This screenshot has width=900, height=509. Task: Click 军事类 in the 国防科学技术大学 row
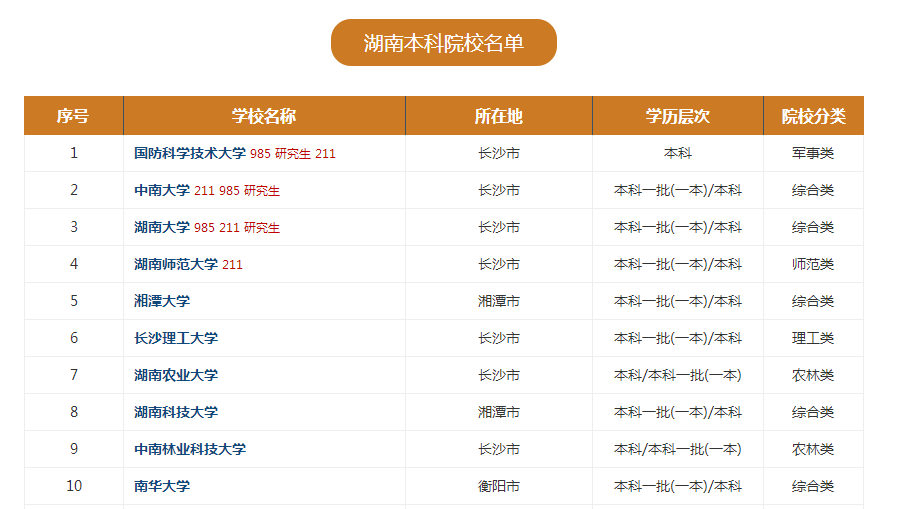tap(813, 153)
